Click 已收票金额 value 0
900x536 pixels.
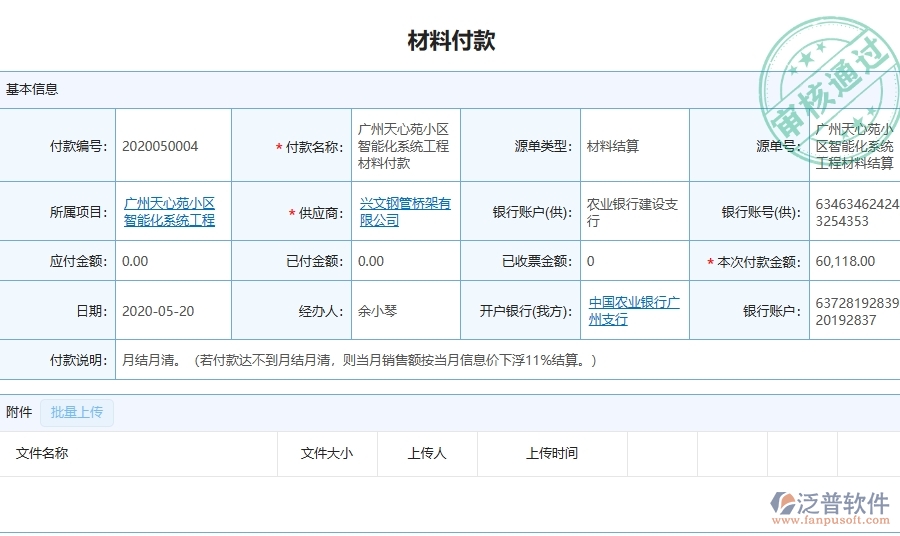(591, 262)
